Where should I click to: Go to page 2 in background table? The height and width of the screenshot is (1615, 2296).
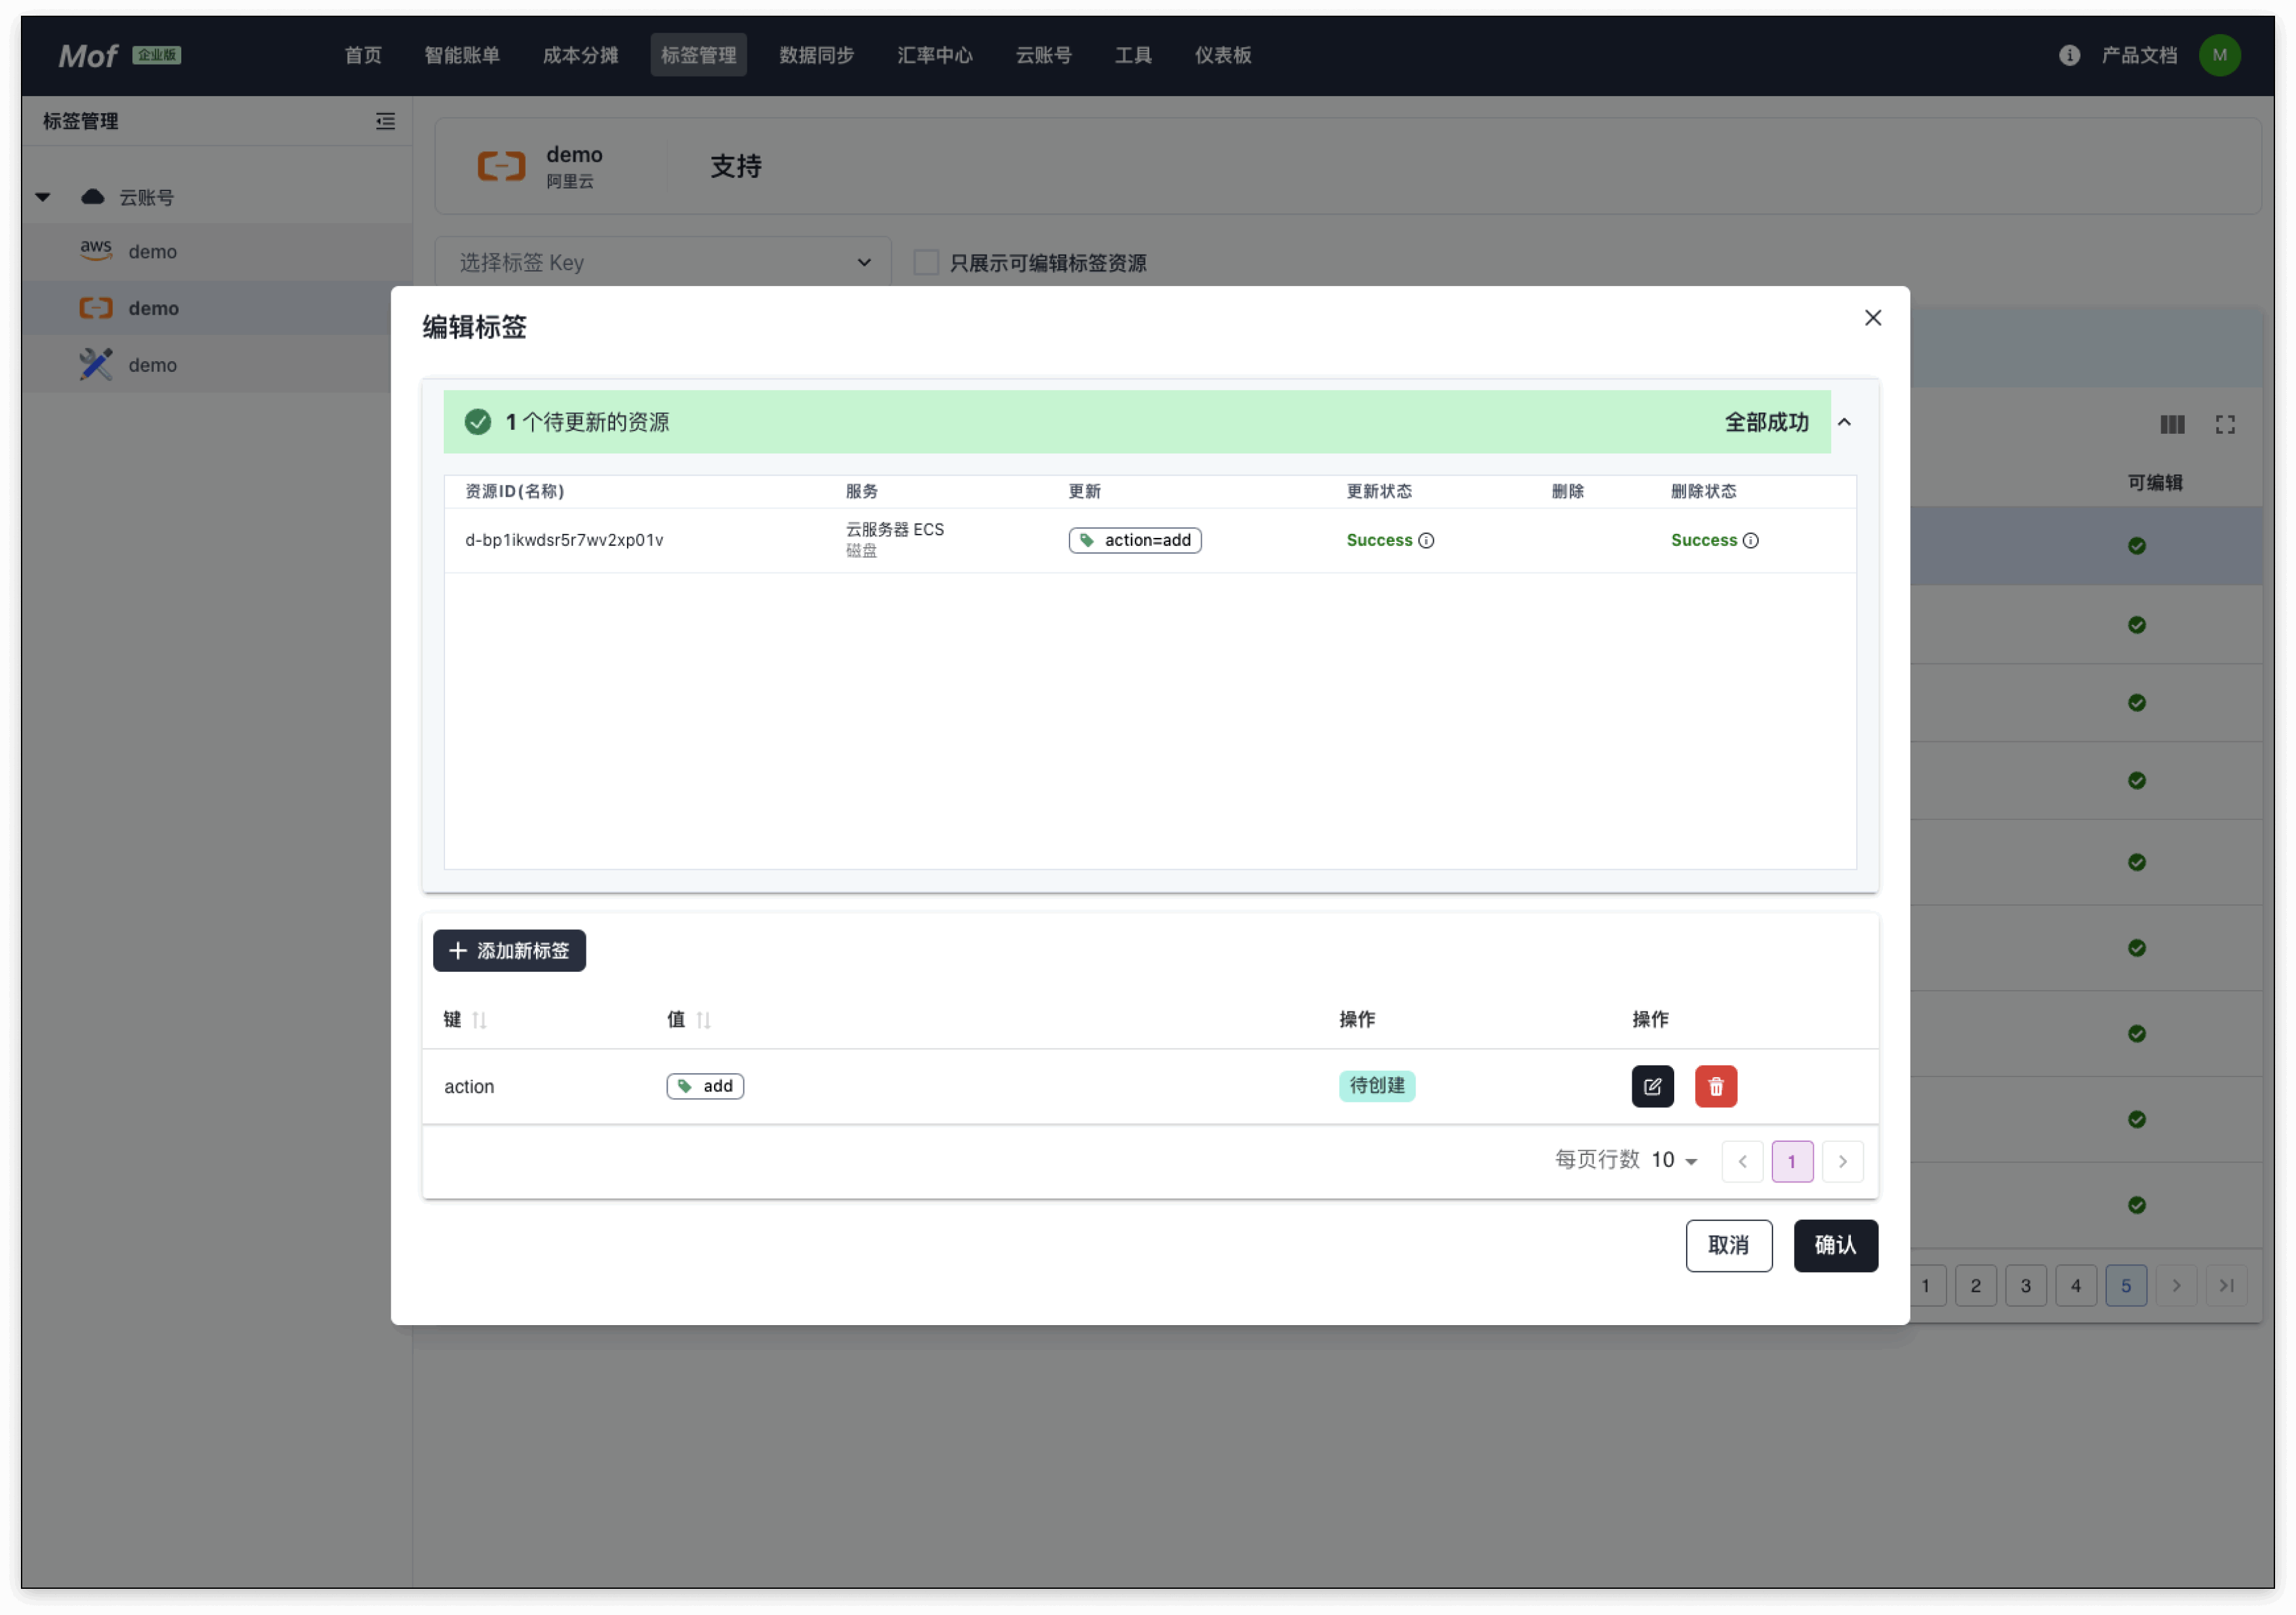[x=1975, y=1286]
